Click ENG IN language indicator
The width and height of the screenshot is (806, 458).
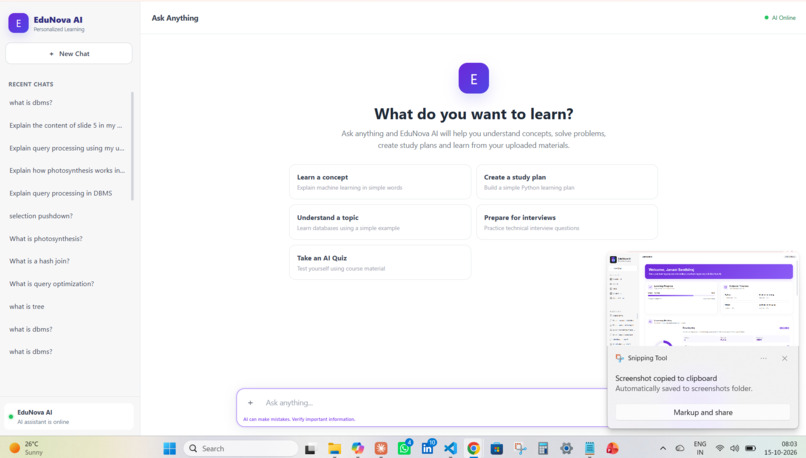(700, 448)
